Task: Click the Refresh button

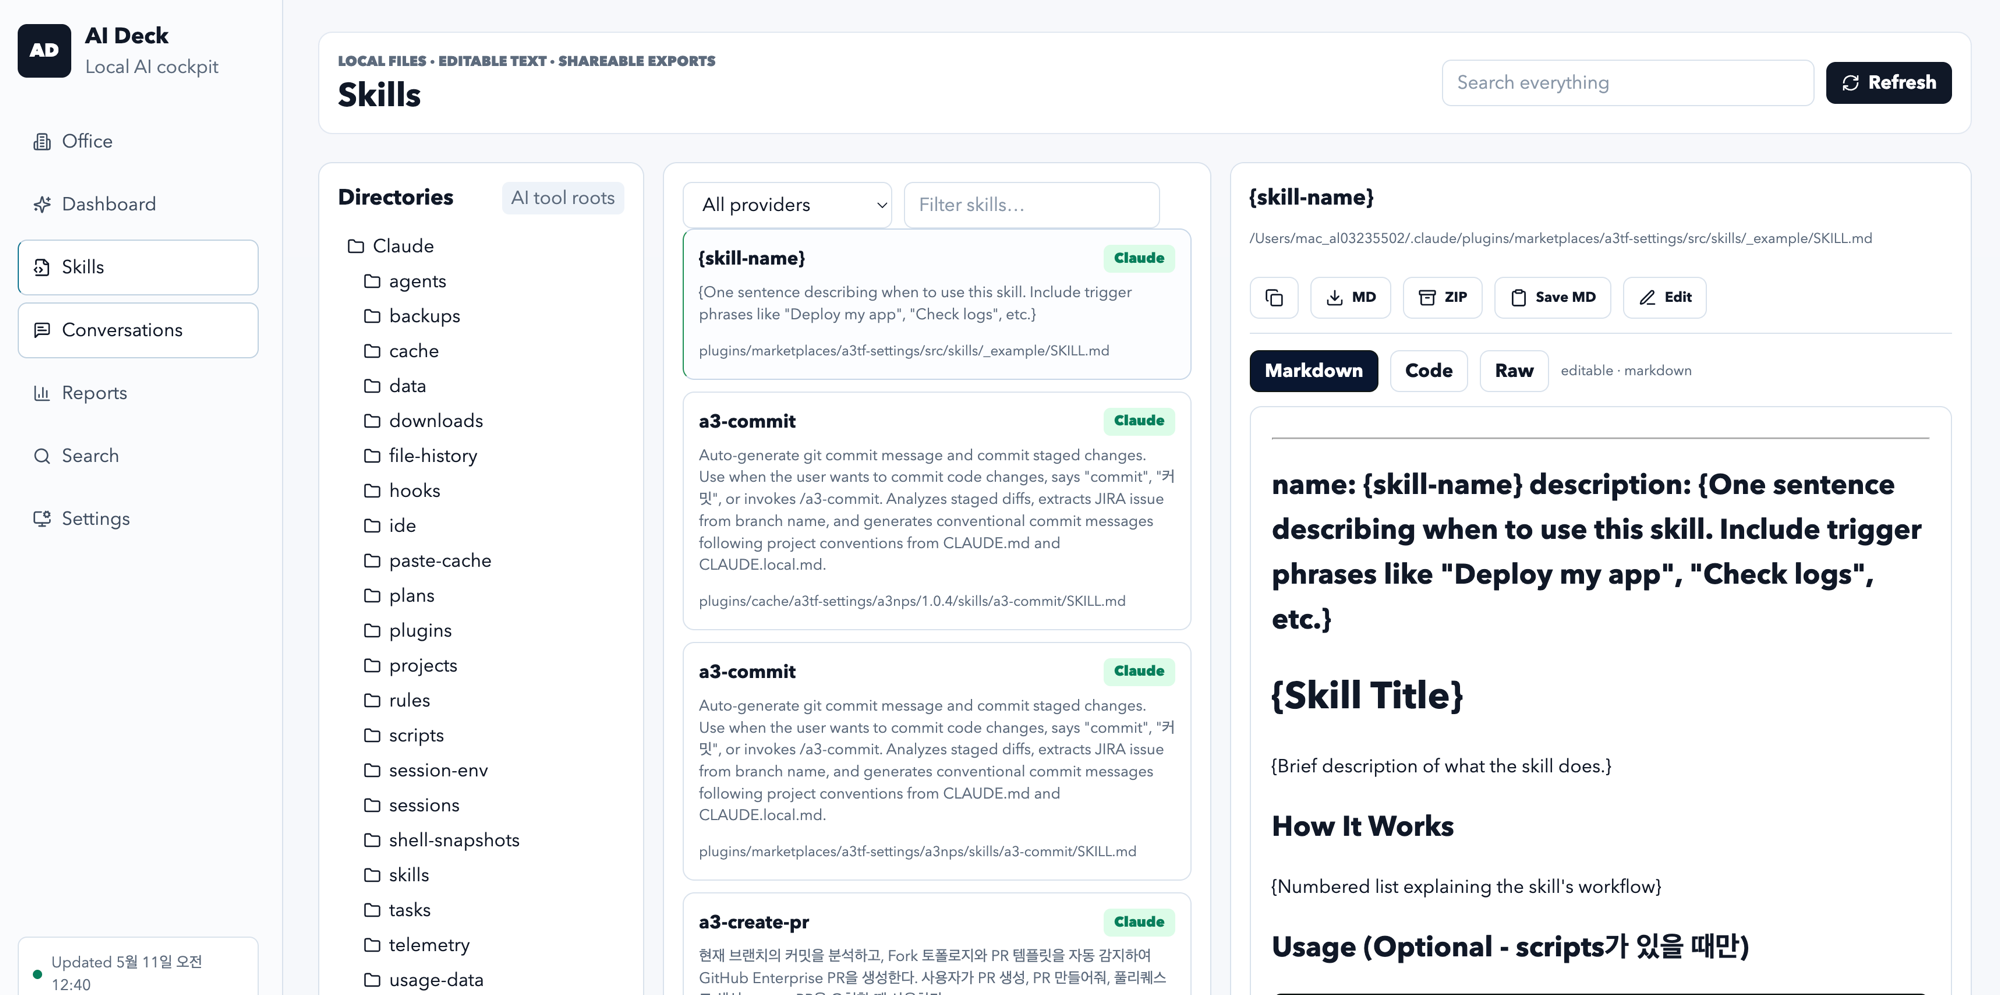Action: pos(1888,83)
